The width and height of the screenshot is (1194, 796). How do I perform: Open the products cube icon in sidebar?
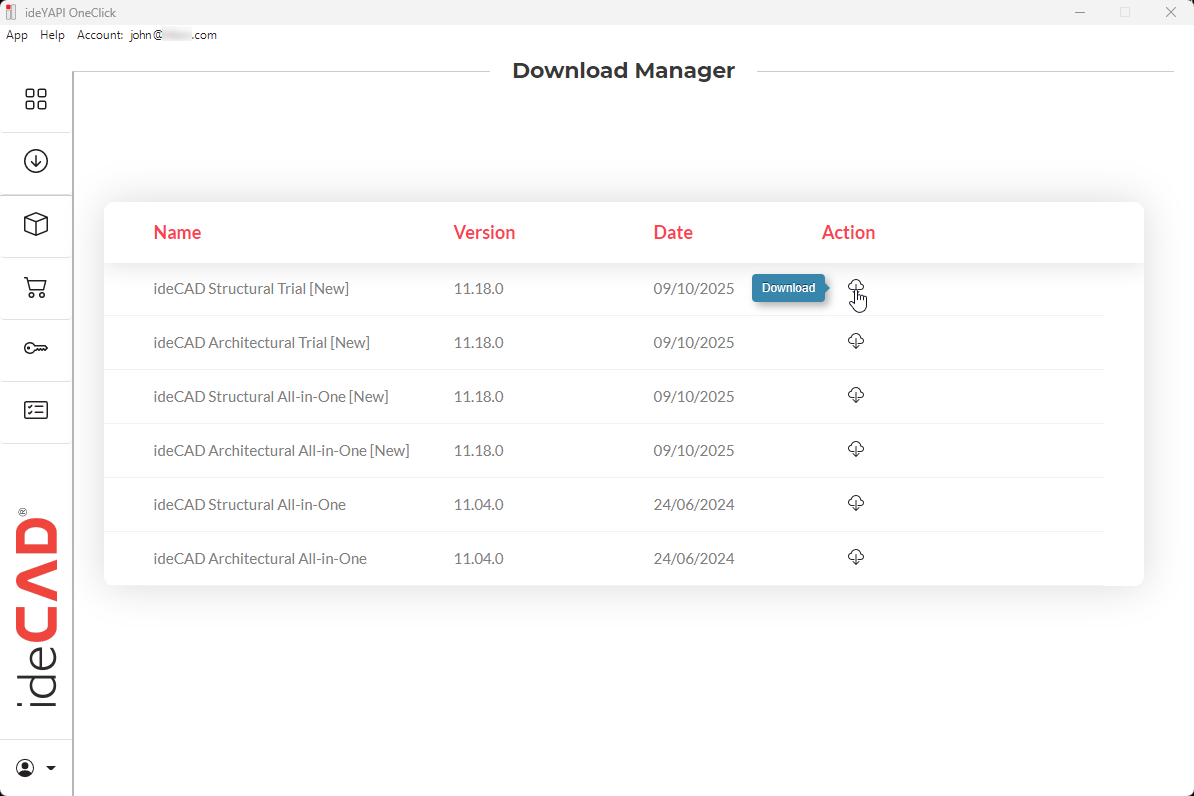coord(36,224)
